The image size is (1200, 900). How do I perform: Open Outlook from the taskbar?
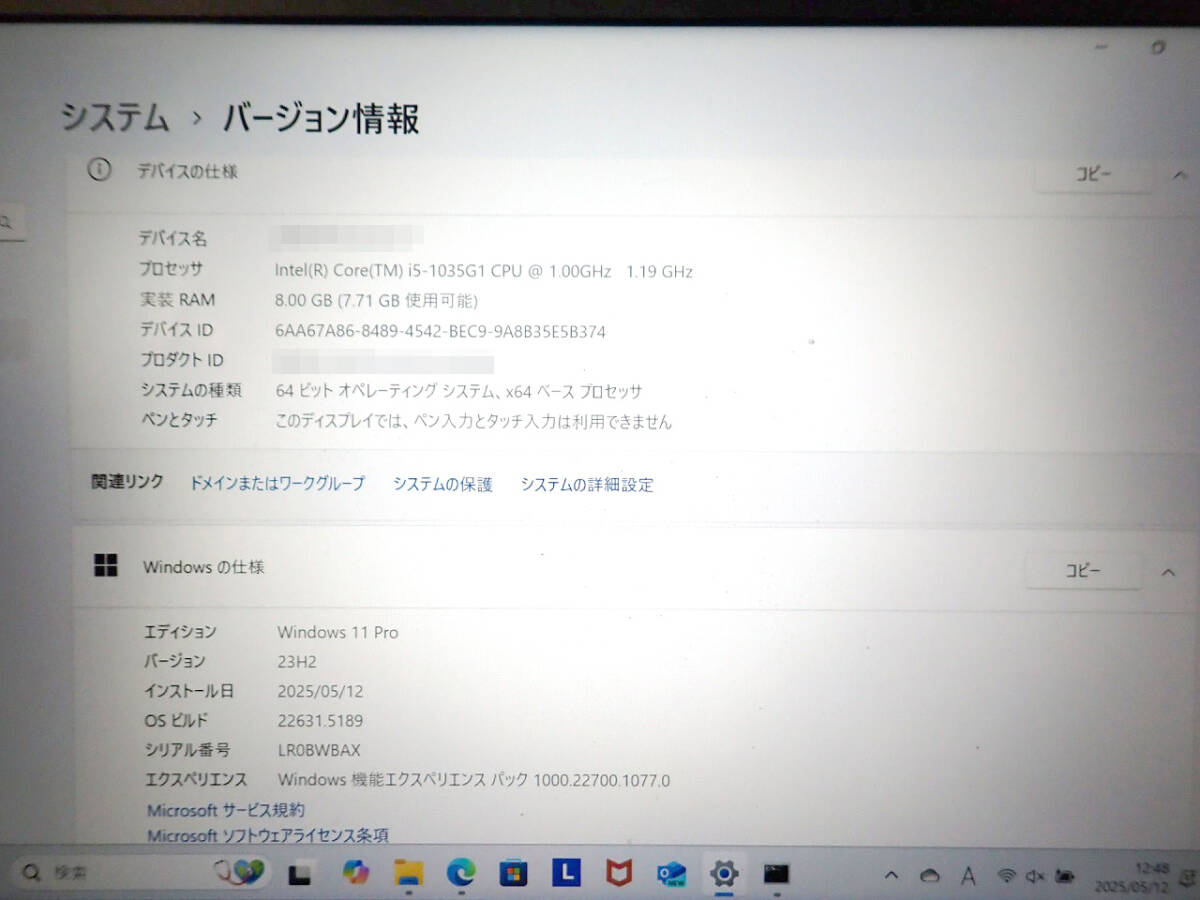click(x=671, y=875)
